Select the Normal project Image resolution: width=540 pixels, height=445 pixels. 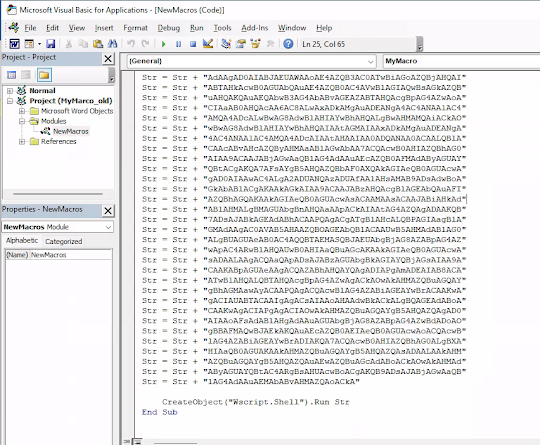point(42,91)
